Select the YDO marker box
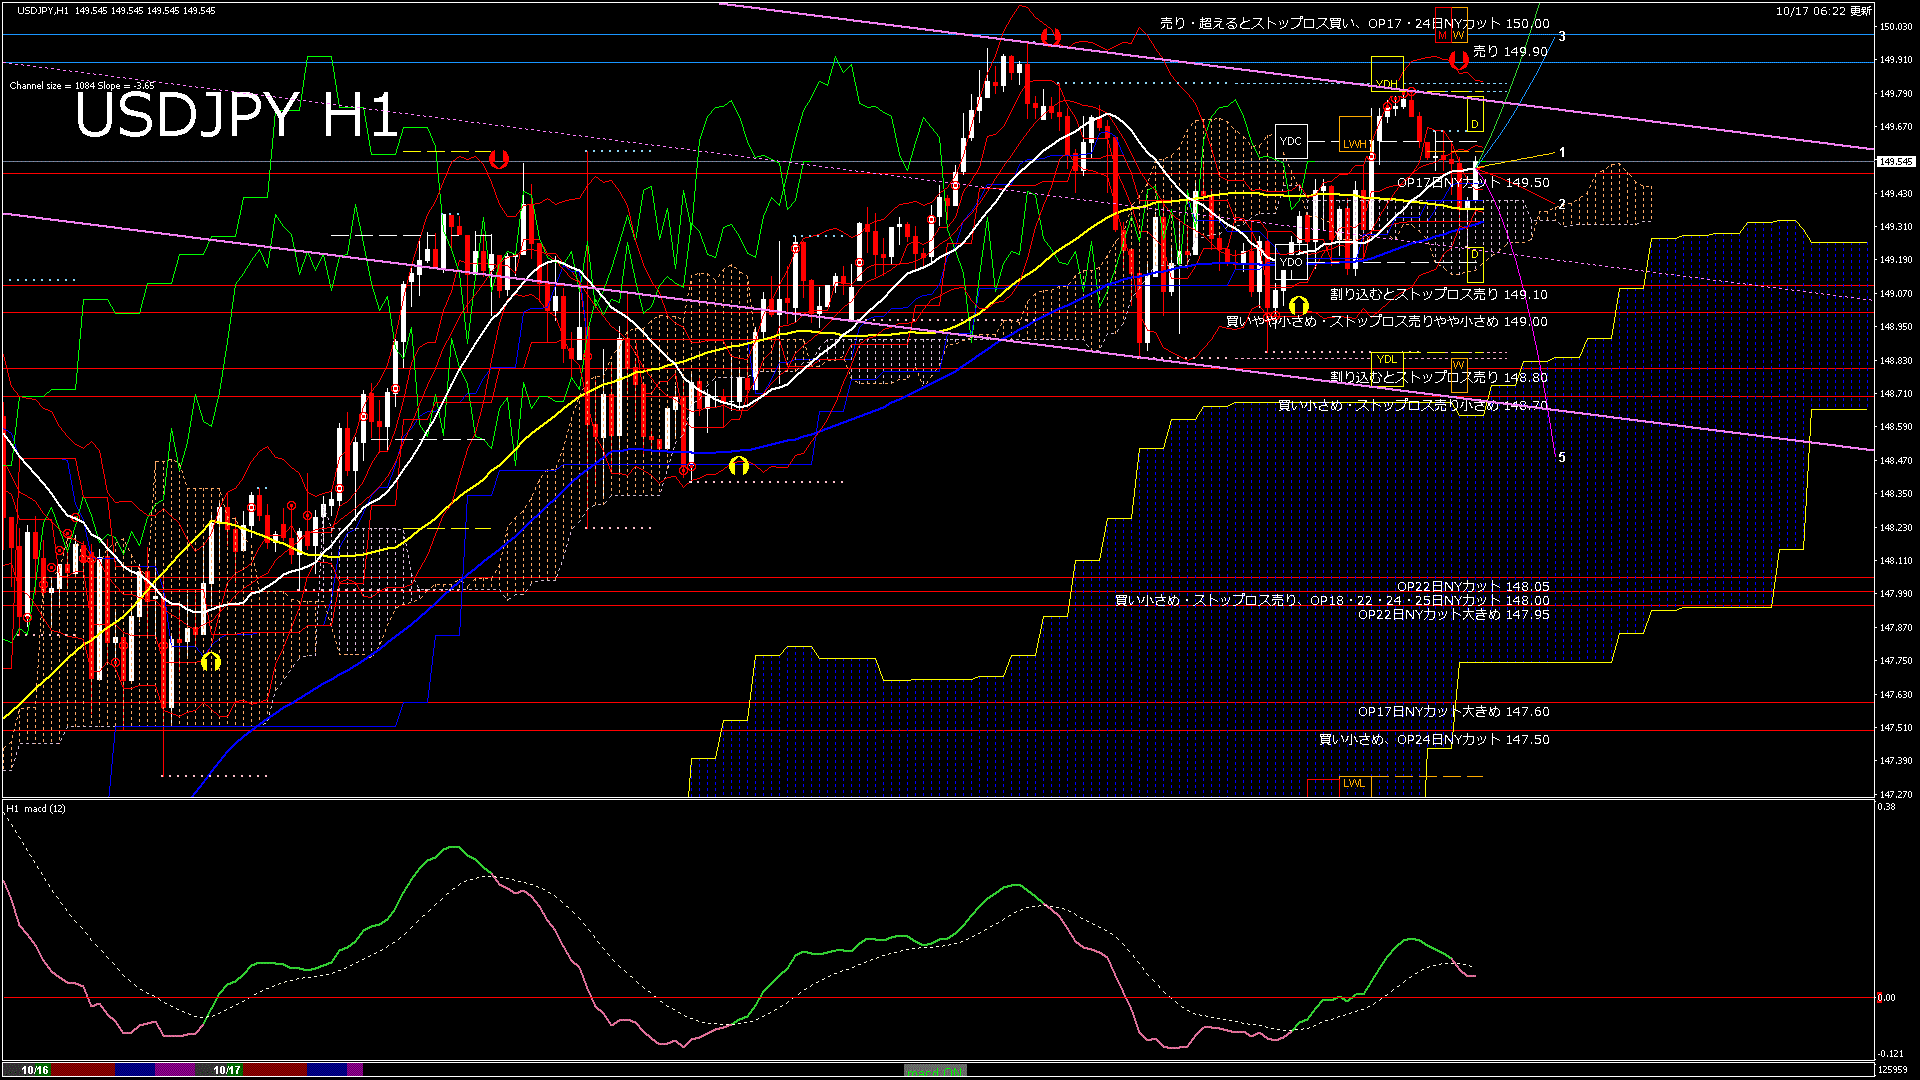 [x=1291, y=262]
